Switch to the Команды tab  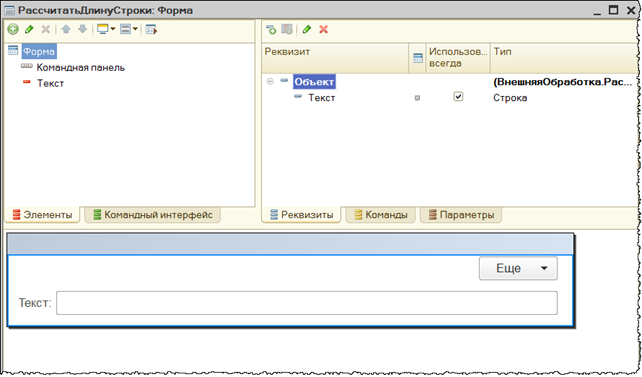click(381, 214)
